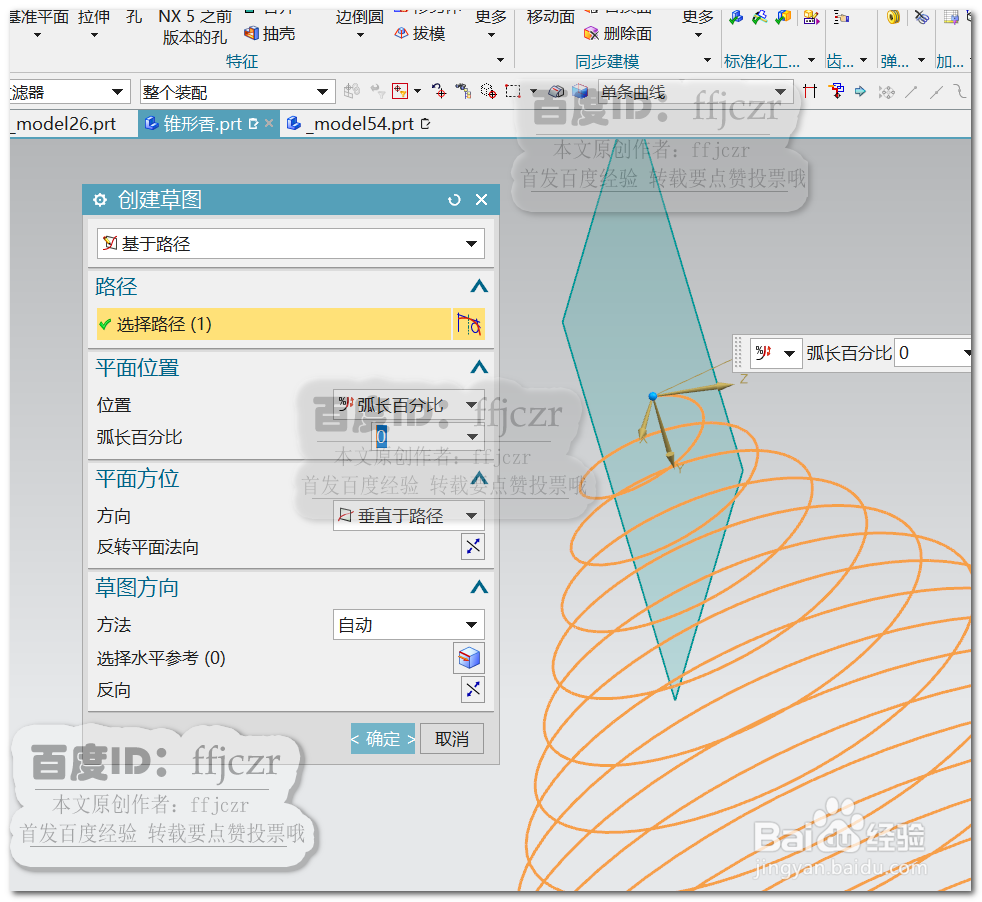This screenshot has height=902, width=982.
Task: Click the blue cube icon before 单条曲线
Action: (x=581, y=91)
